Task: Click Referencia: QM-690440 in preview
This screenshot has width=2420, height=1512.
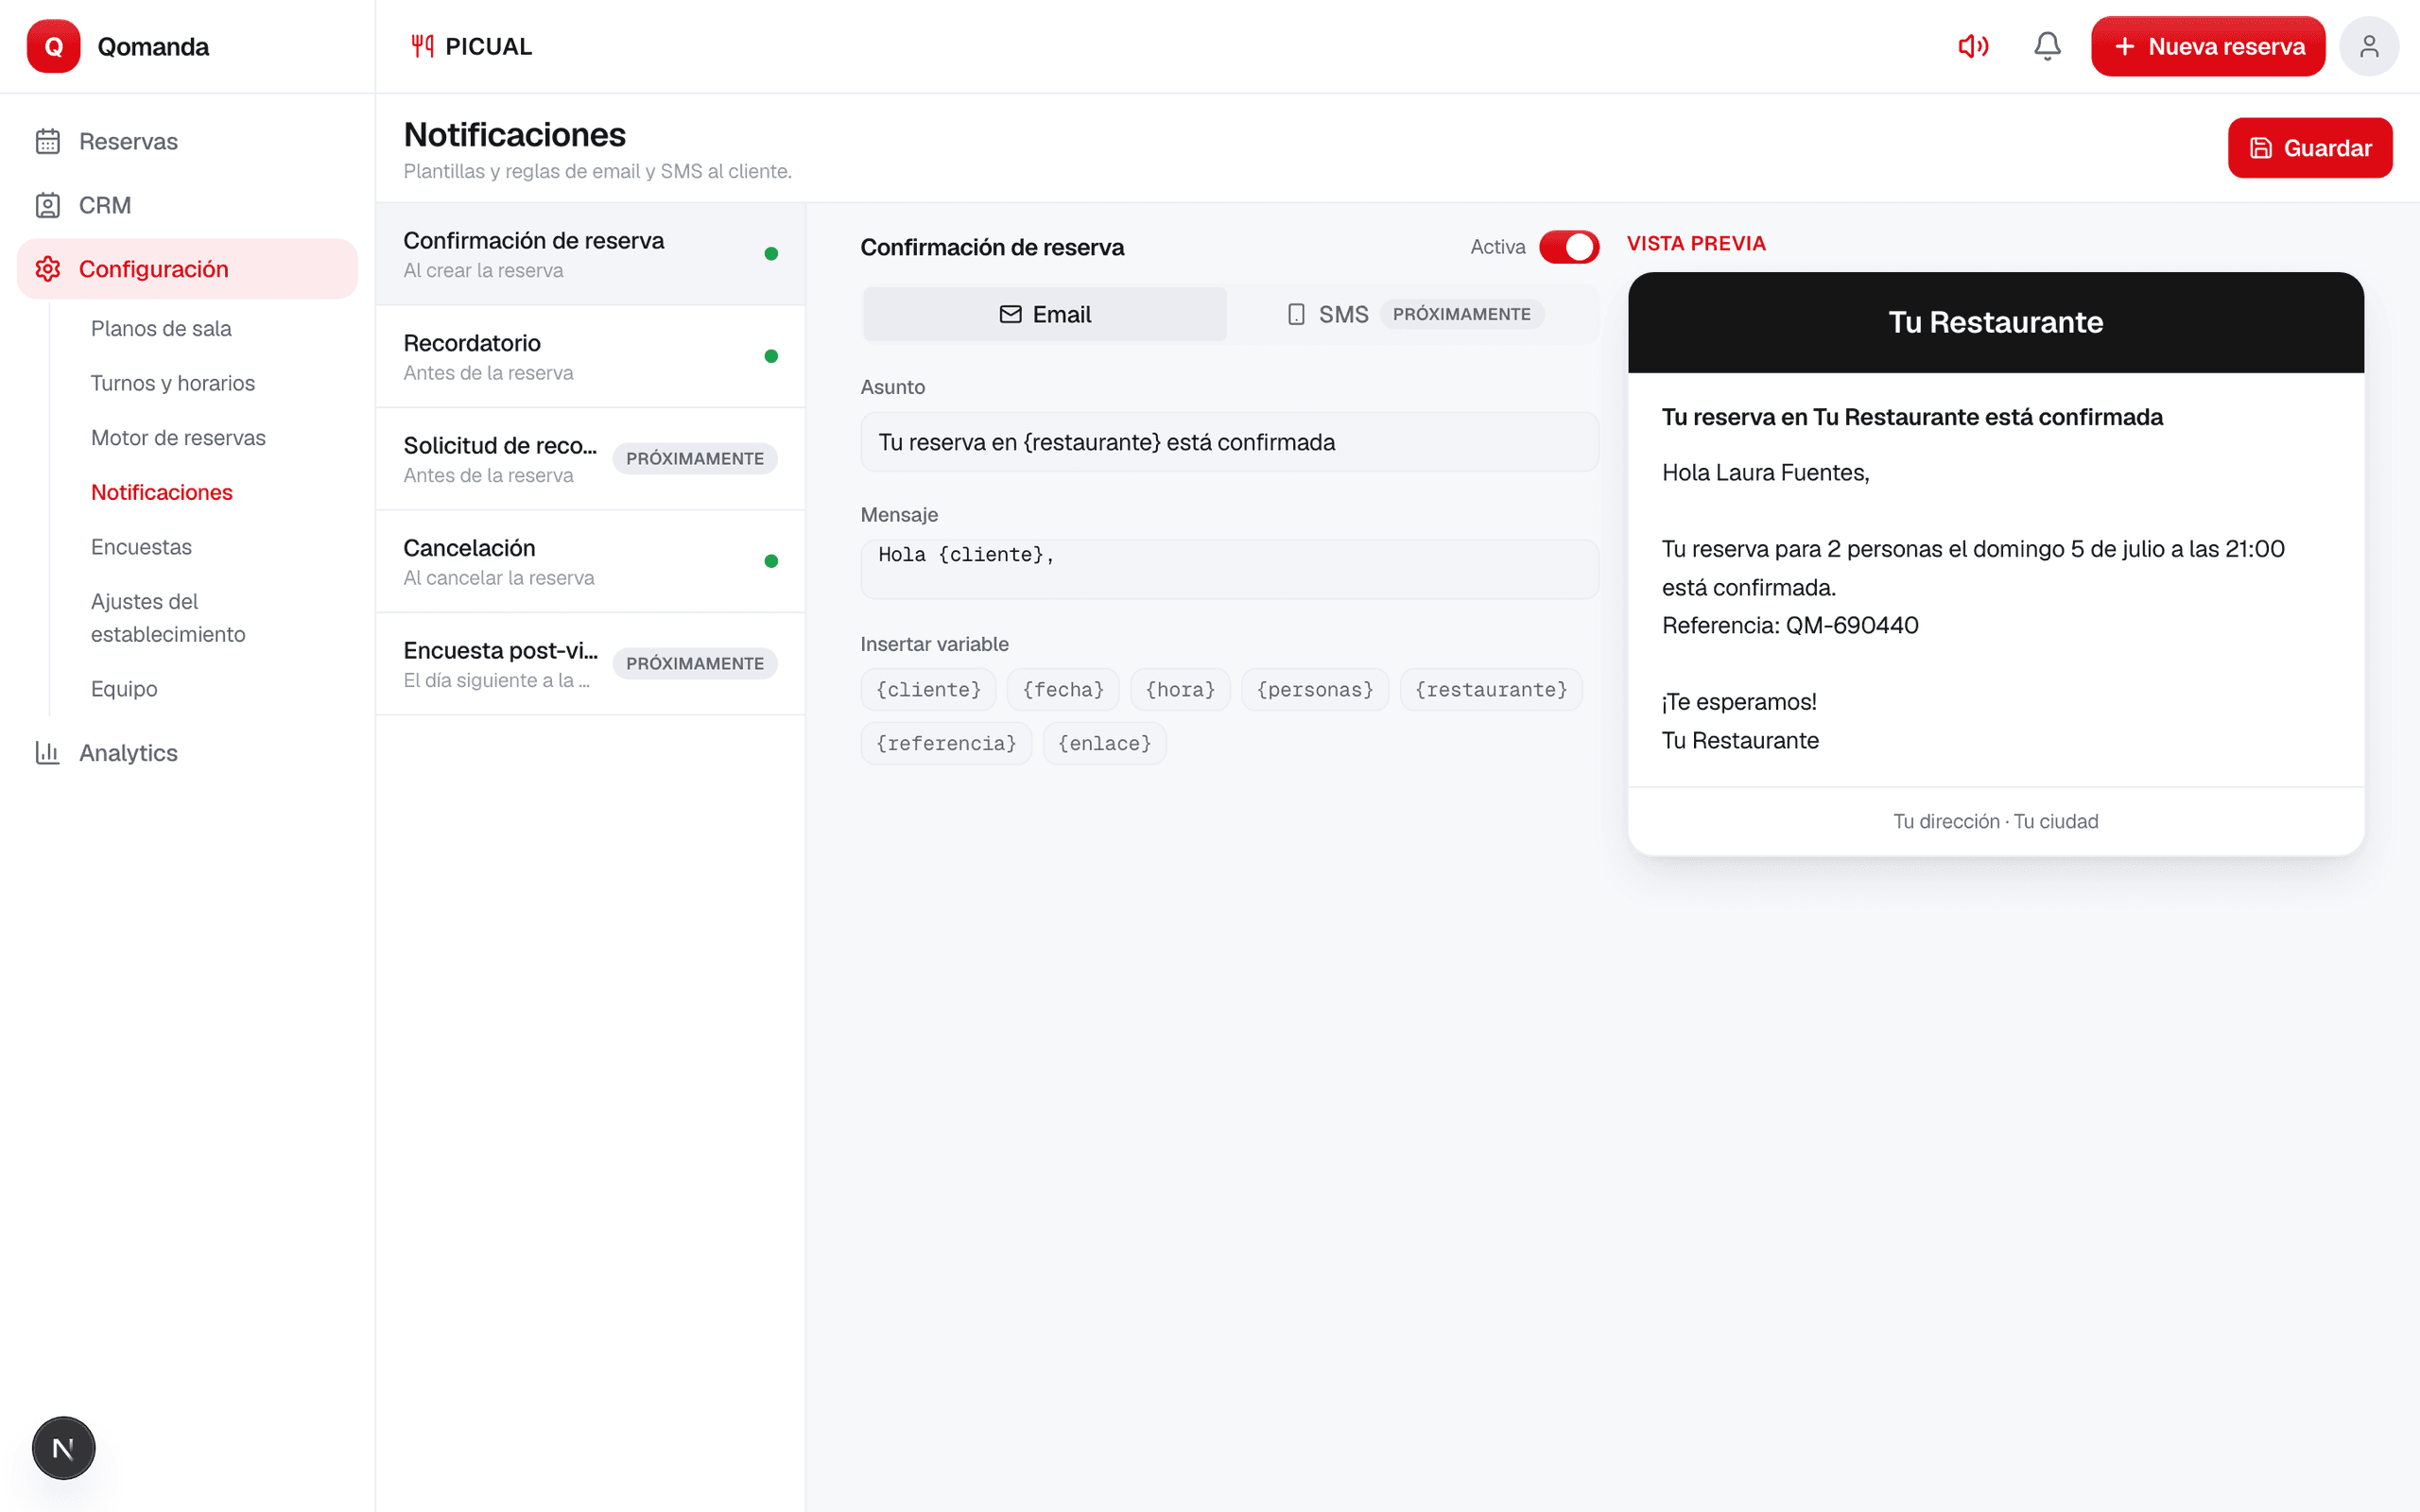Action: [1790, 625]
